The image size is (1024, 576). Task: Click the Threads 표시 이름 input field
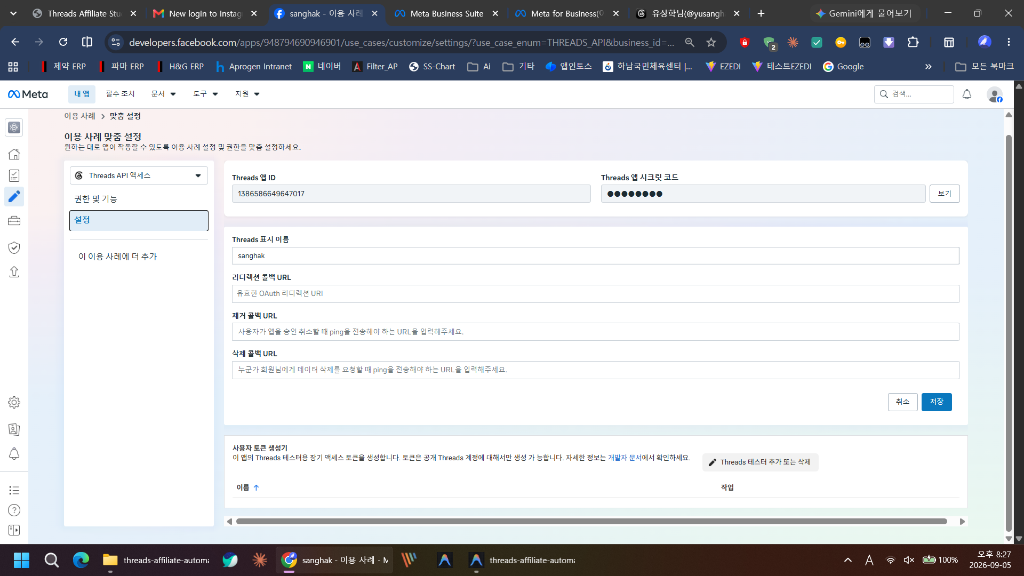click(596, 255)
